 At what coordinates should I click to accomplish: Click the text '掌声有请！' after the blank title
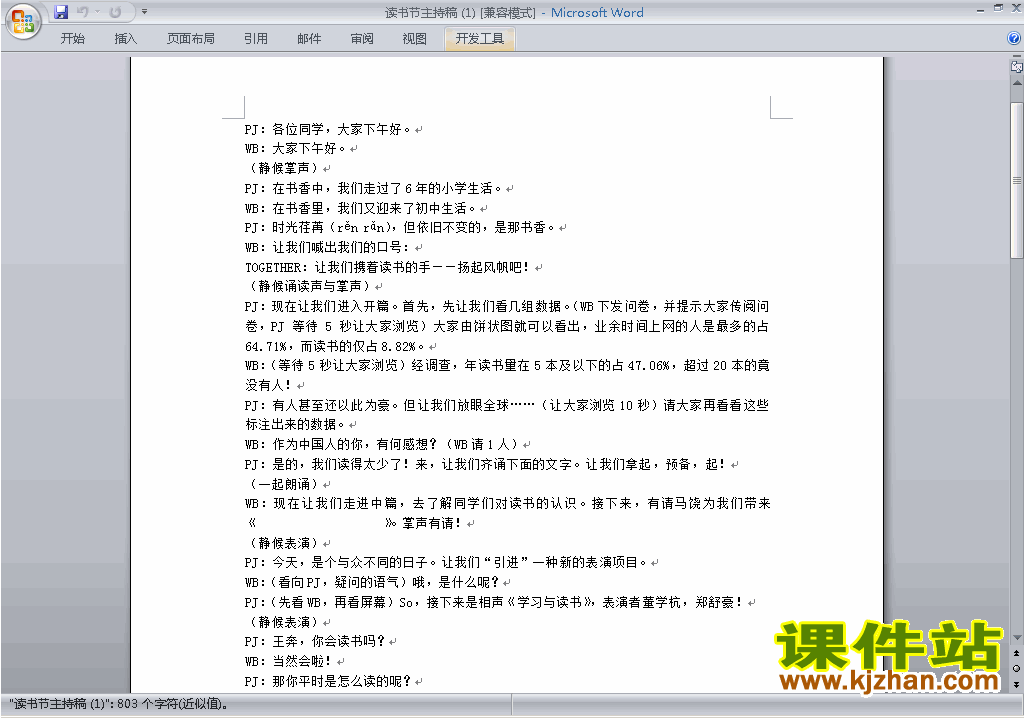432,523
